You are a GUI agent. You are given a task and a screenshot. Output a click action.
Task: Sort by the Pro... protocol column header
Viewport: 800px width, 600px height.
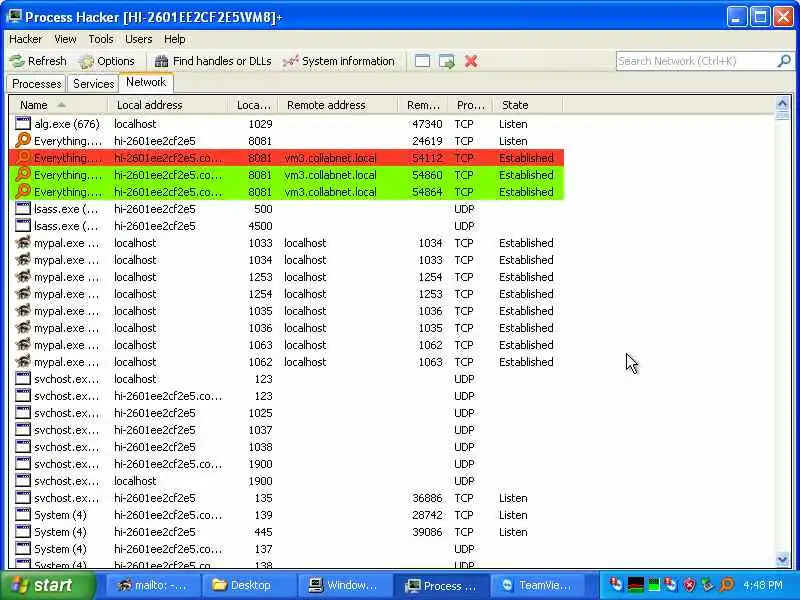(470, 105)
